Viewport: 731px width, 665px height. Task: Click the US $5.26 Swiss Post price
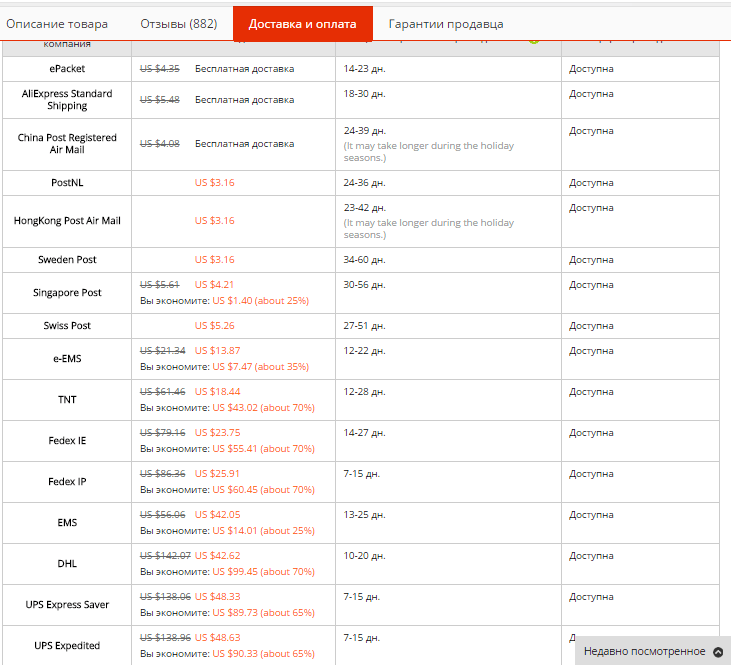tap(214, 326)
